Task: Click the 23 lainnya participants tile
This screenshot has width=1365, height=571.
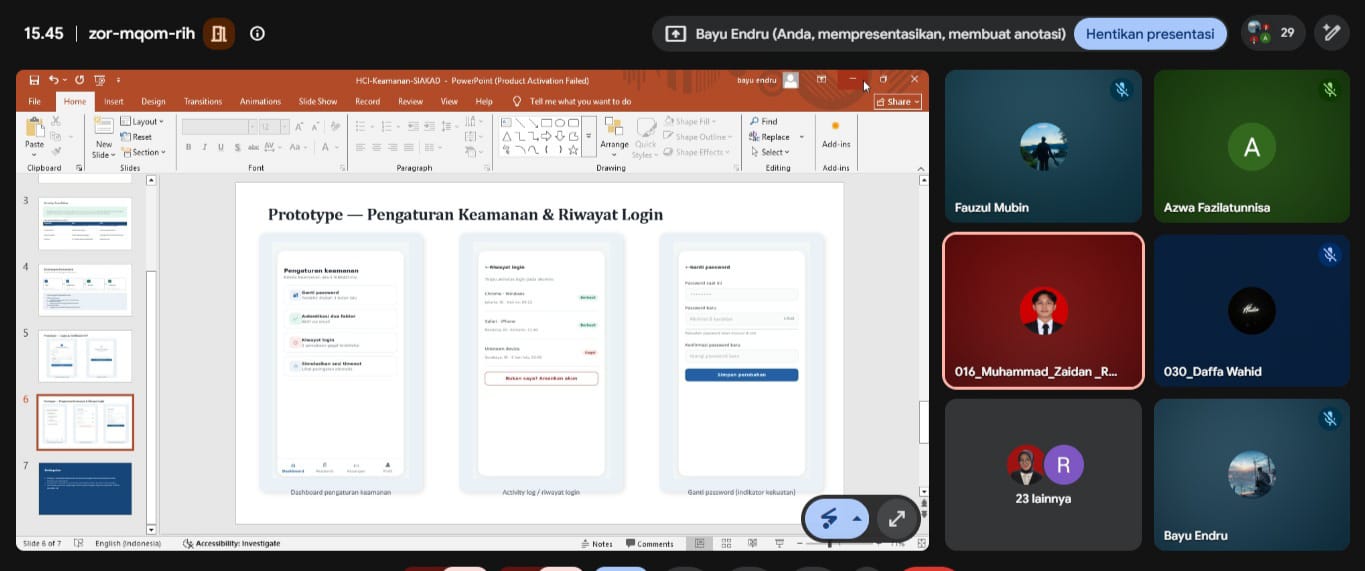Action: 1043,475
